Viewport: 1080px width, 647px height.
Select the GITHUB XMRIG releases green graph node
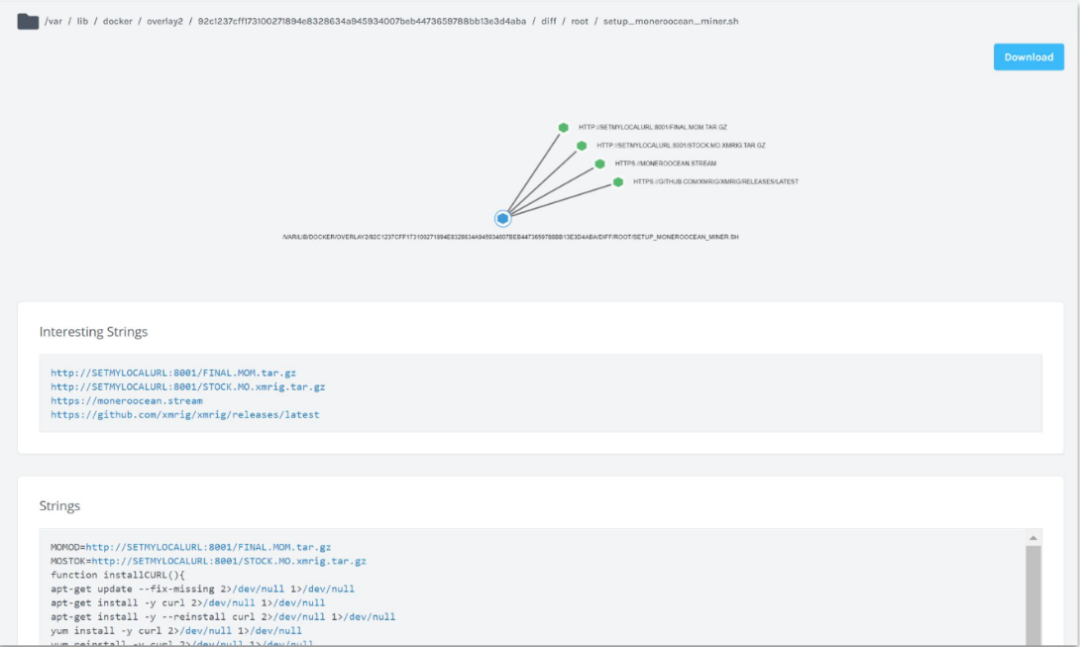coord(618,182)
